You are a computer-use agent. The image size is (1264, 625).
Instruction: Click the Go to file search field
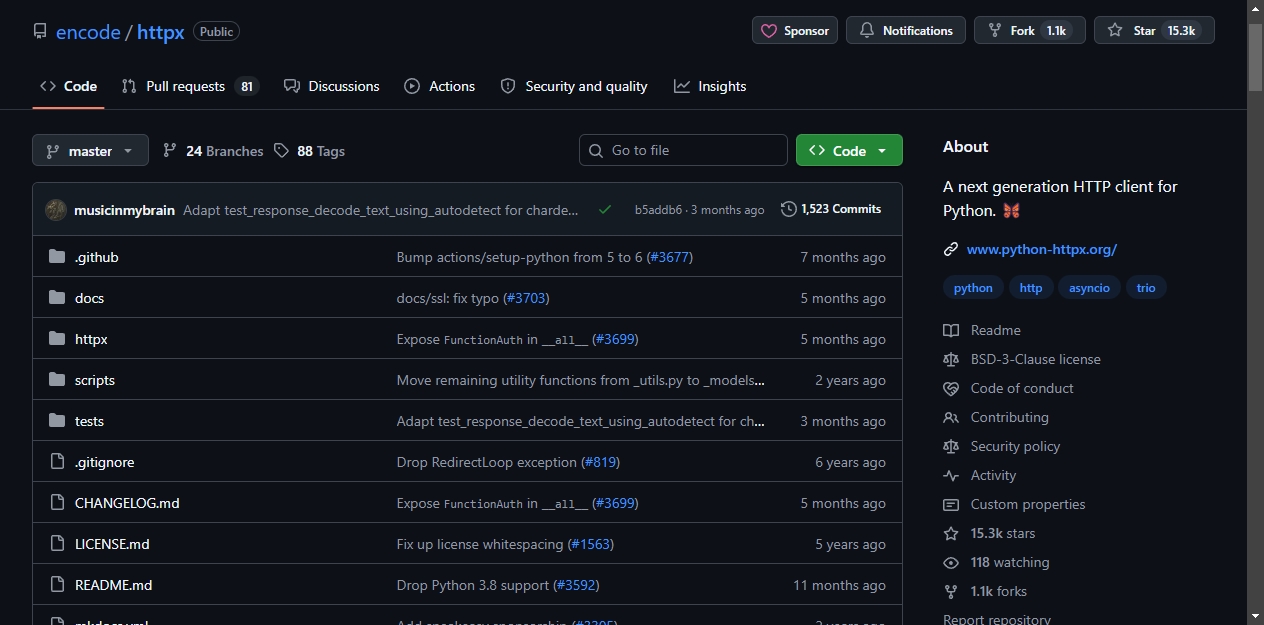pos(683,150)
